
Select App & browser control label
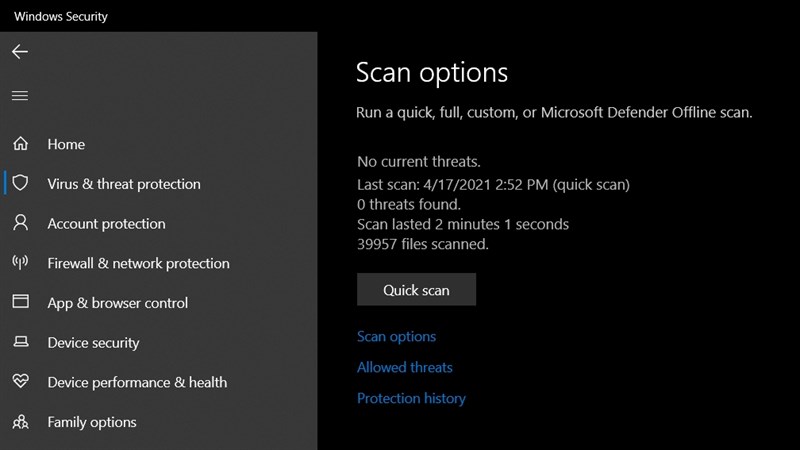click(117, 303)
